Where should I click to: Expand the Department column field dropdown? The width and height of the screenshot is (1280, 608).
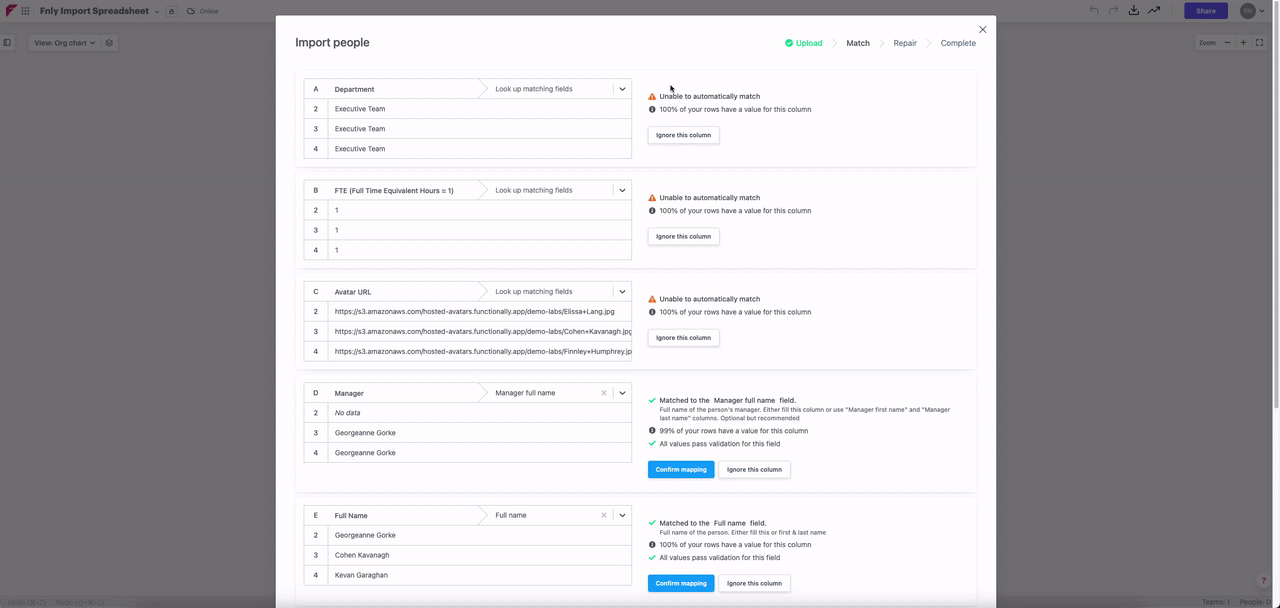622,89
